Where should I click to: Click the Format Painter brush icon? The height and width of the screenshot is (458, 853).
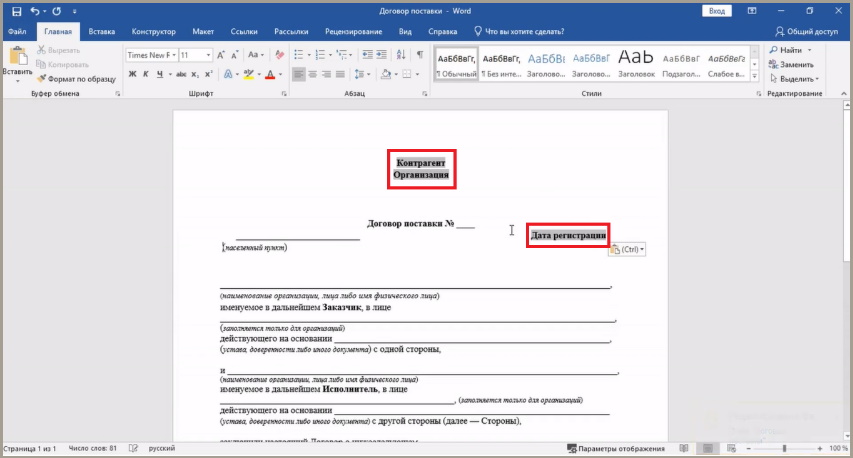[41, 79]
